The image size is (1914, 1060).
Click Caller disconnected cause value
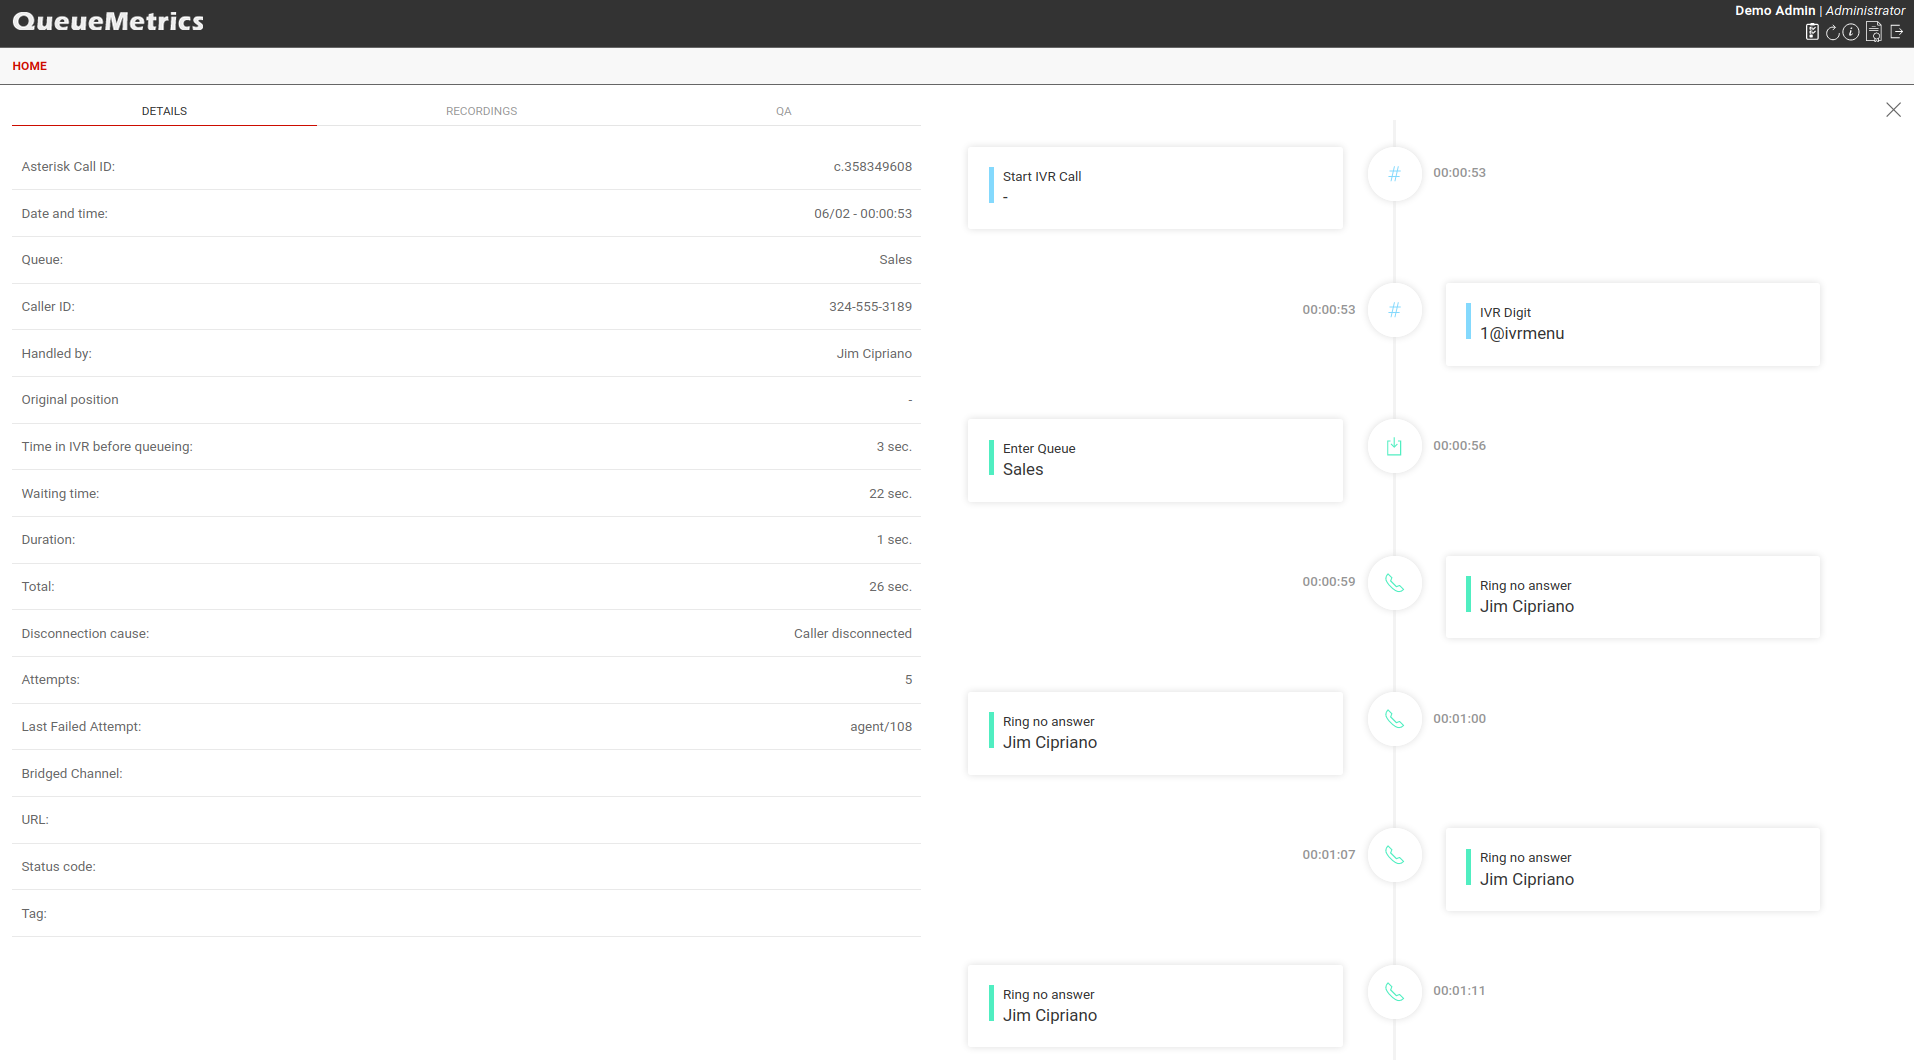click(852, 634)
